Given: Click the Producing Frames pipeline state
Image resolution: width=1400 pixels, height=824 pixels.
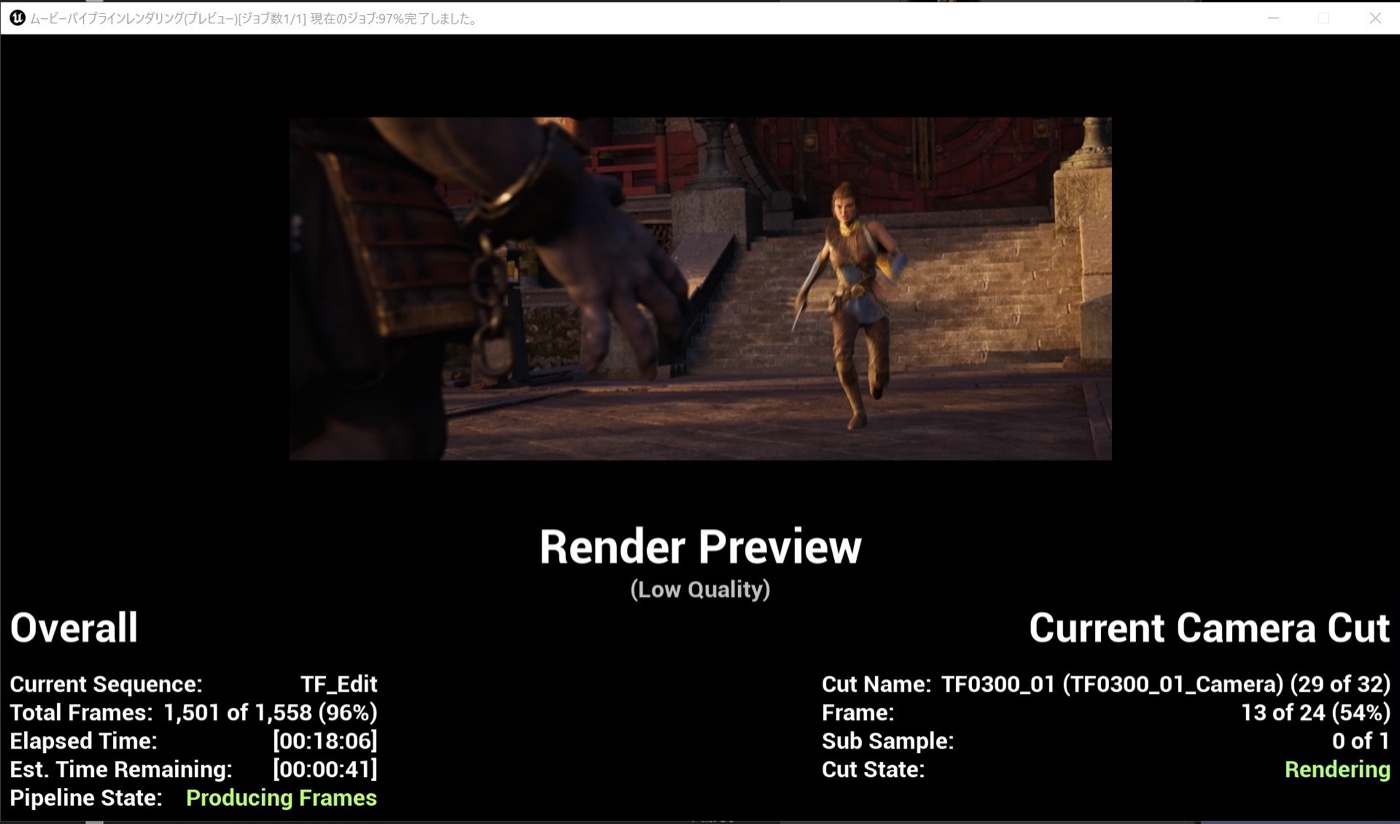Looking at the screenshot, I should pyautogui.click(x=281, y=798).
